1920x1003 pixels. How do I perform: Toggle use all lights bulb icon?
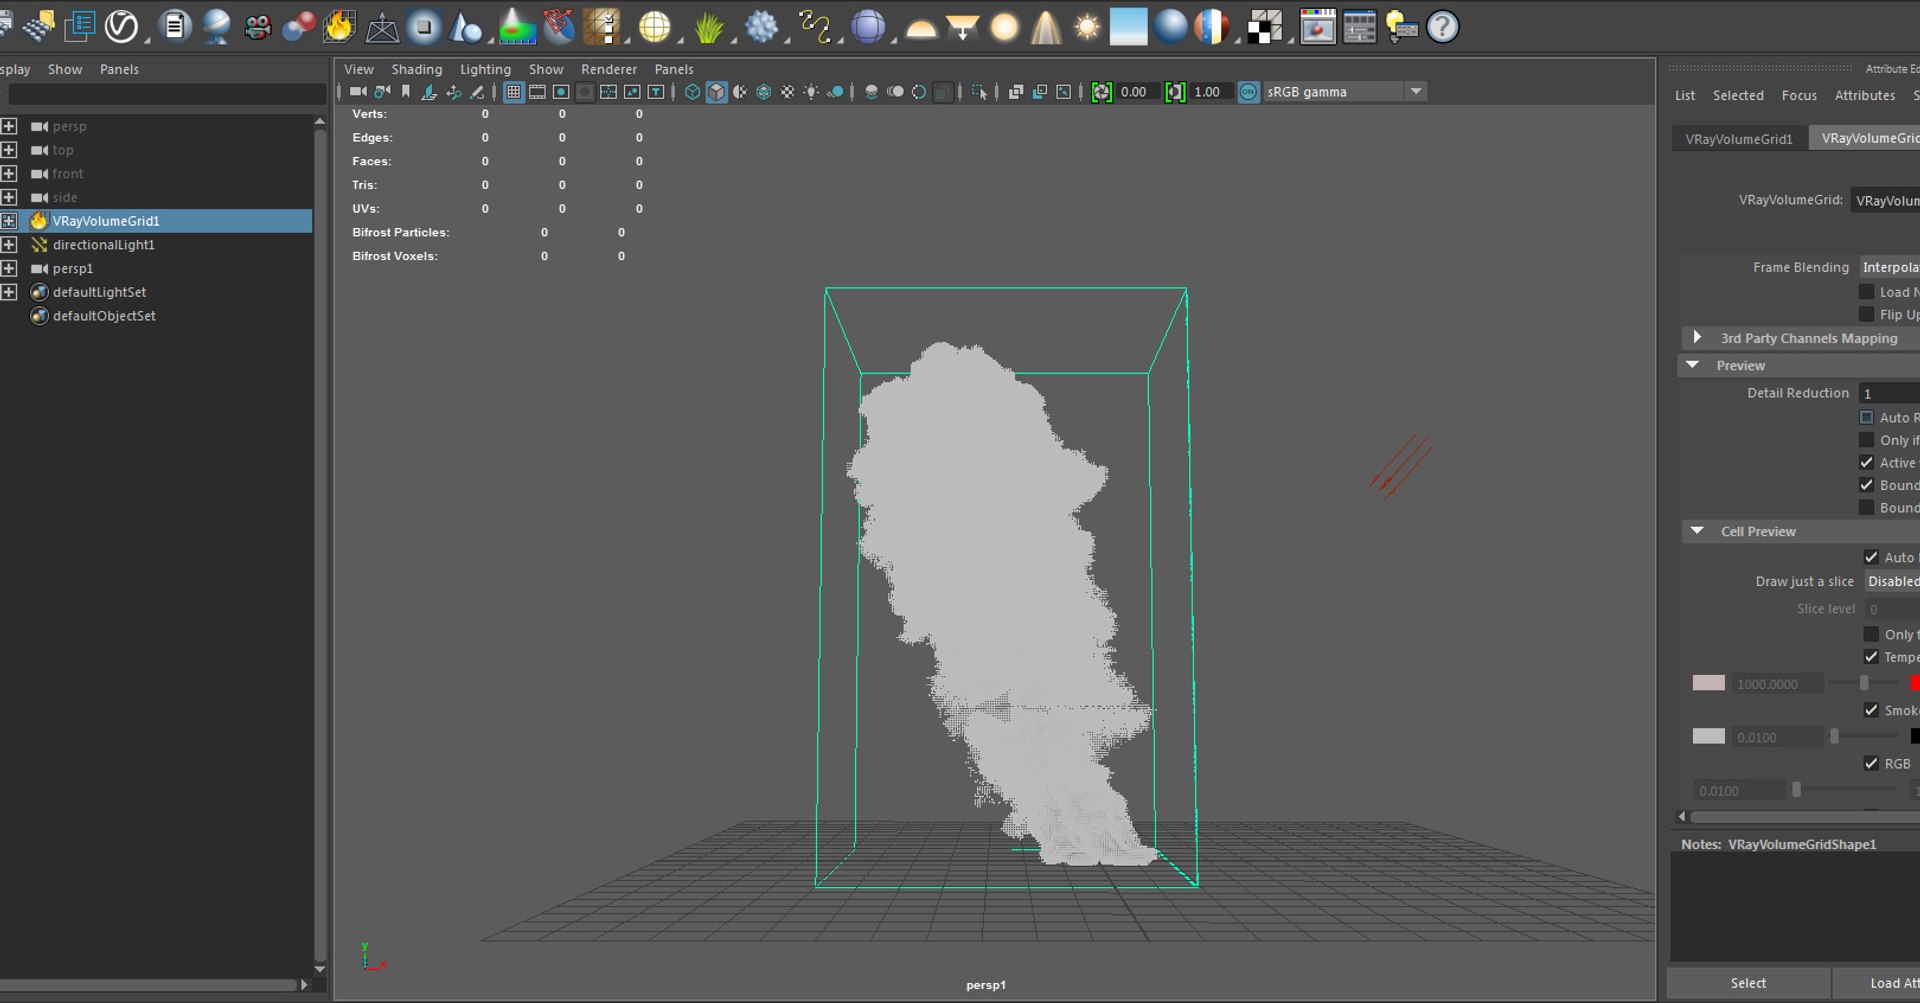pyautogui.click(x=811, y=92)
